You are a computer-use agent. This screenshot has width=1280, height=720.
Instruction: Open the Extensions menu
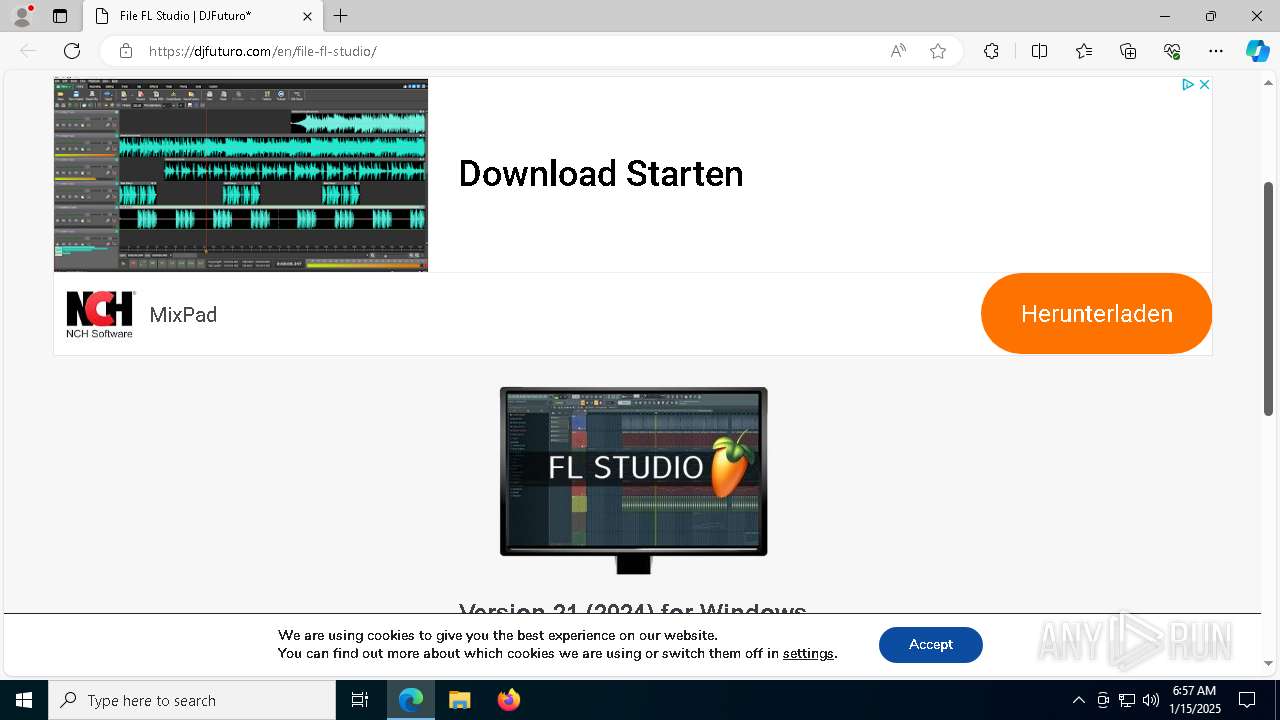991,51
